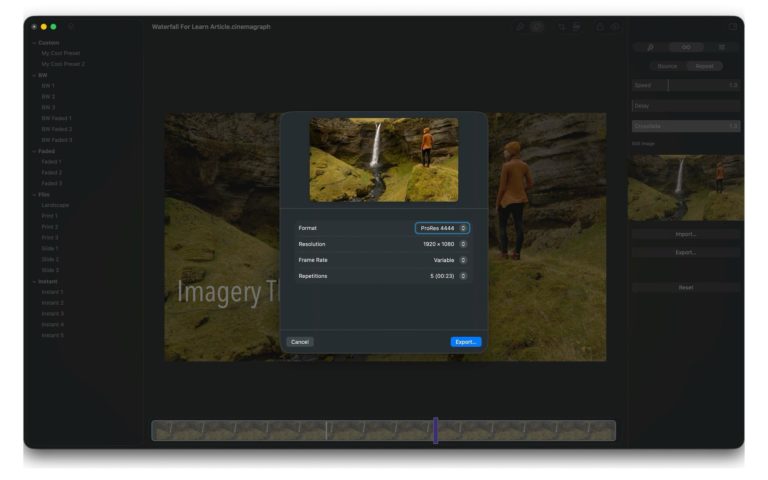Apply the BW Faded 1 preset
The image size is (768, 480).
[x=56, y=119]
